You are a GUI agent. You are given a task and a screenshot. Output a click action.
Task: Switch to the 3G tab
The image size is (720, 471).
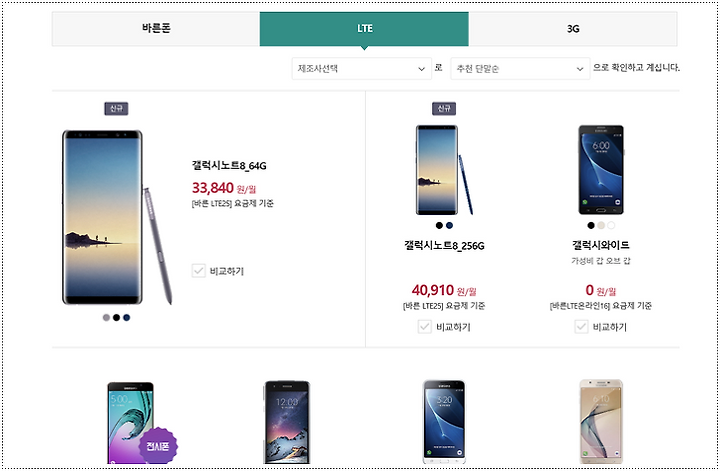(x=573, y=29)
